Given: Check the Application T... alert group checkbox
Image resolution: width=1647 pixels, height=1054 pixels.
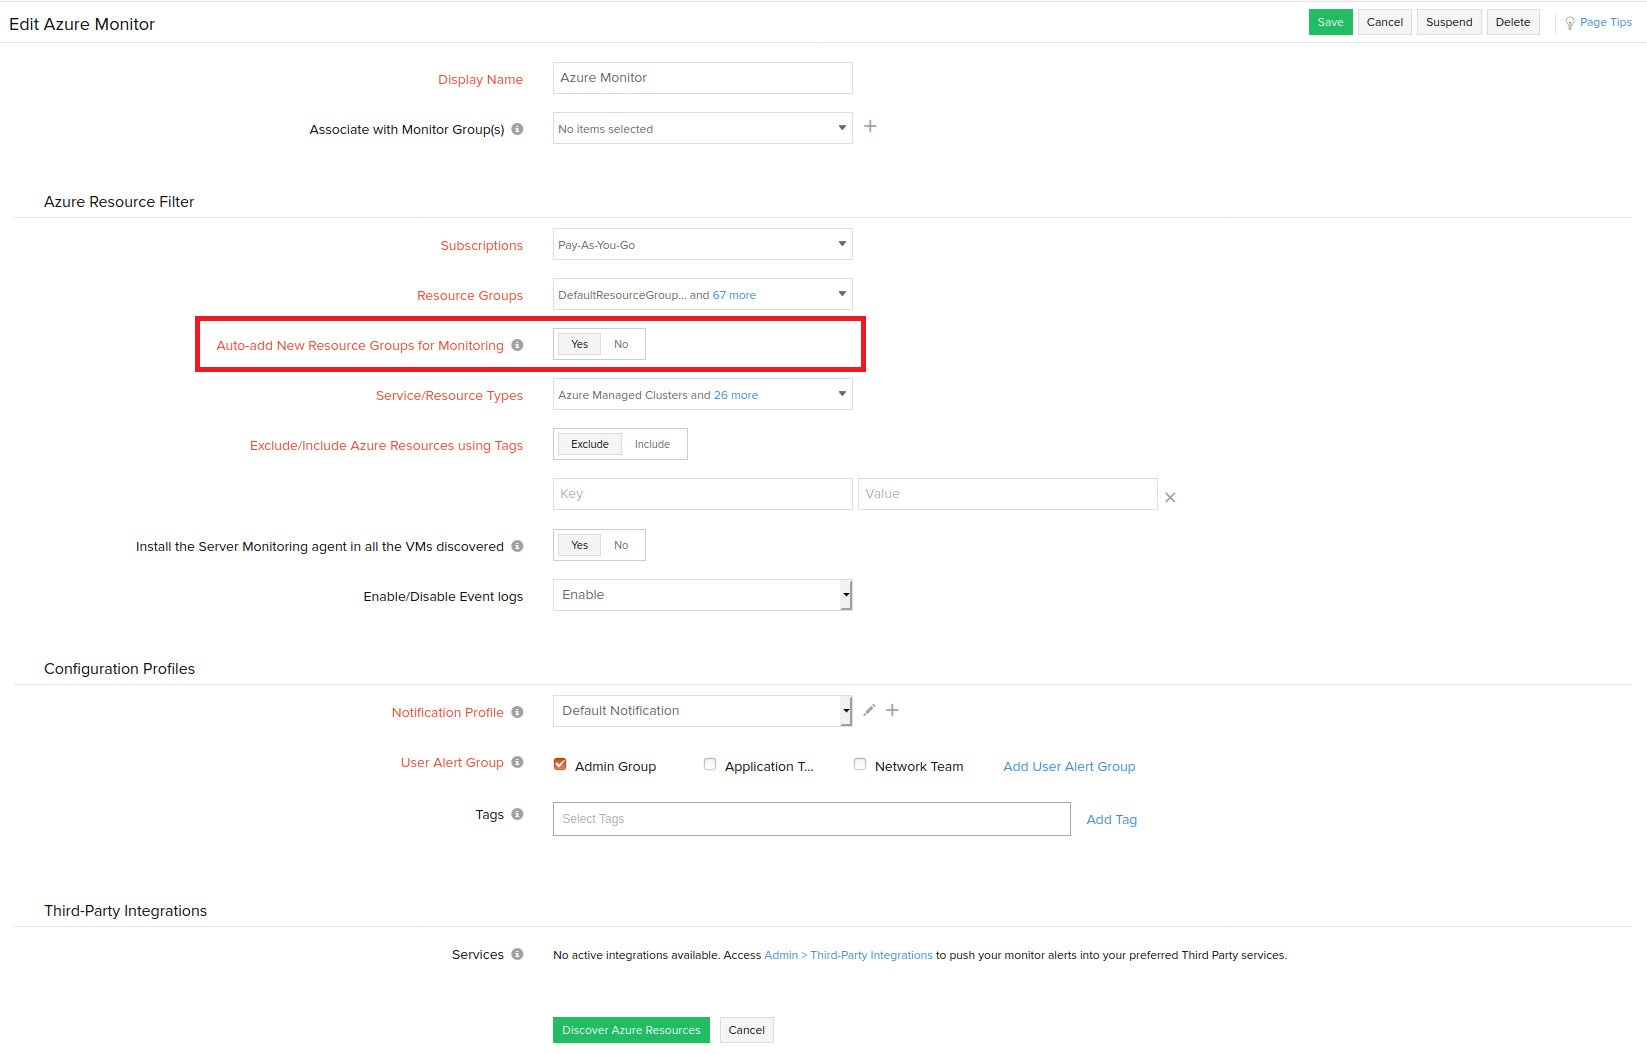Looking at the screenshot, I should tap(710, 764).
